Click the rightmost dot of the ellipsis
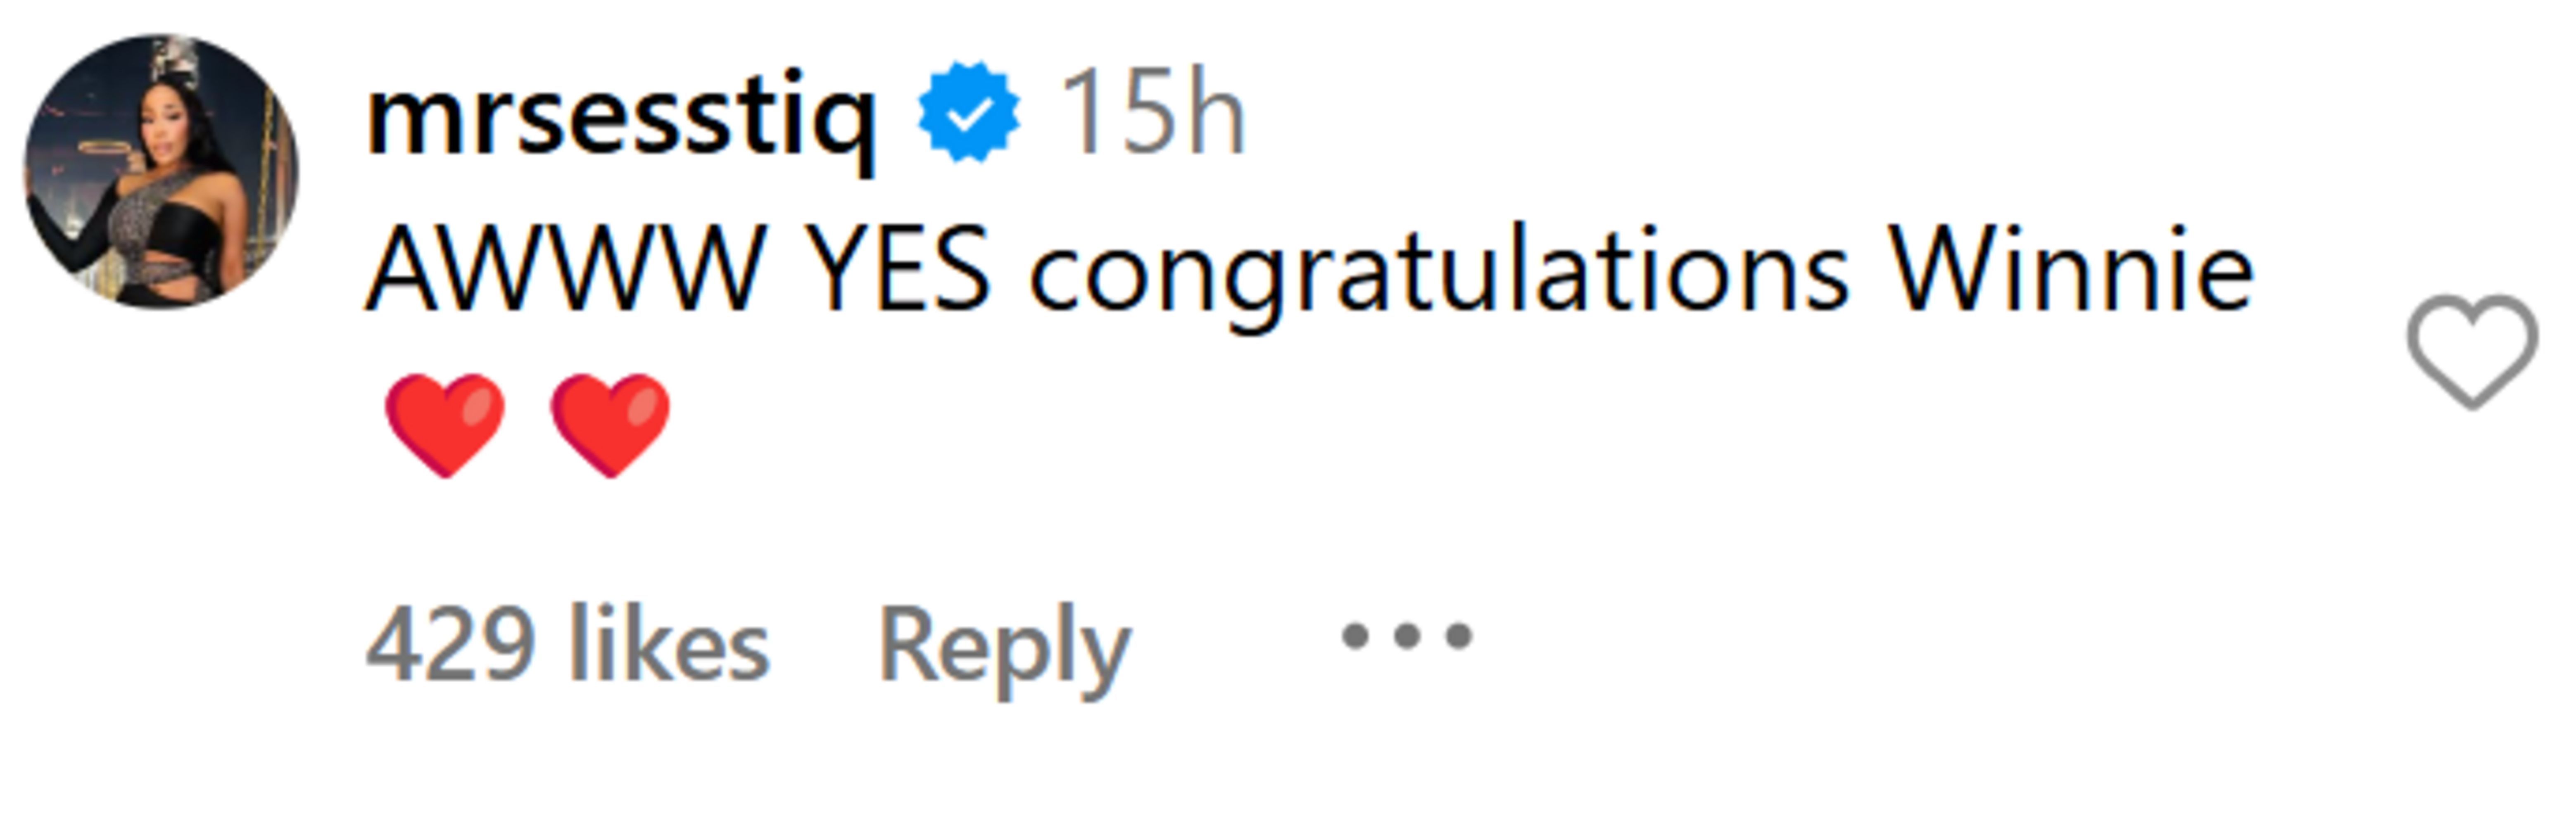The image size is (2576, 826). [x=1458, y=636]
